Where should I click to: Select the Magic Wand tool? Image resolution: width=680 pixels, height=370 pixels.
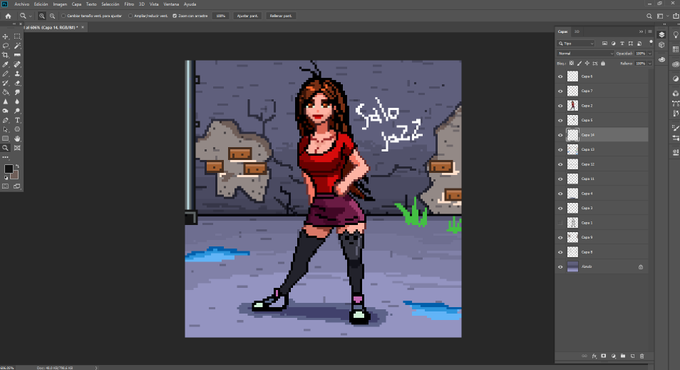pos(17,46)
